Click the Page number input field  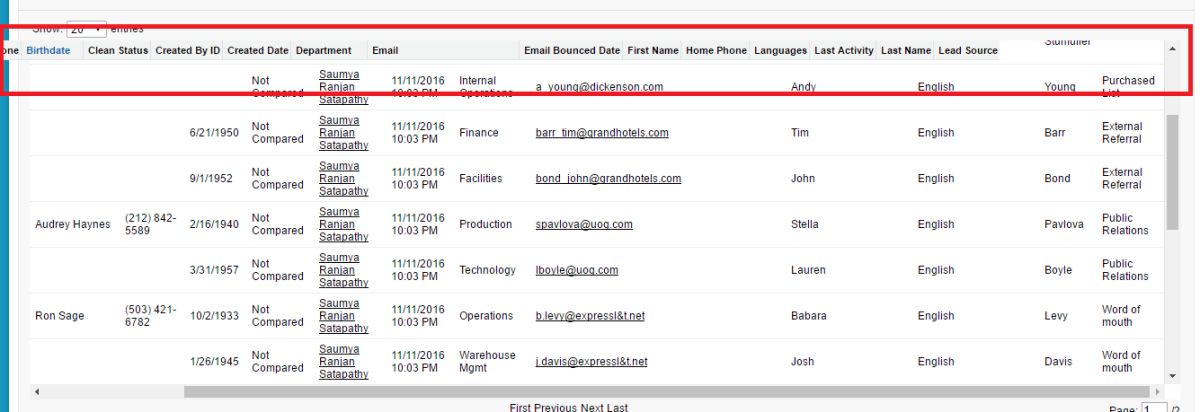coord(1155,407)
